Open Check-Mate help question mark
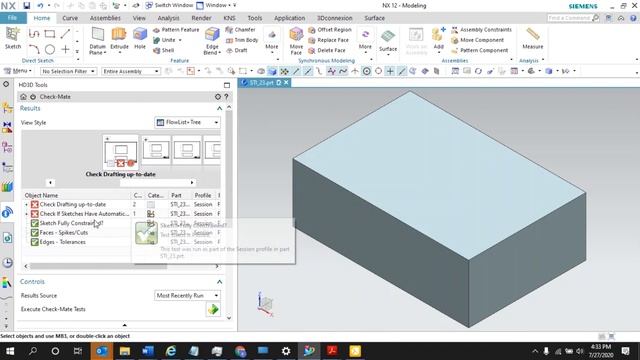 (x=227, y=97)
